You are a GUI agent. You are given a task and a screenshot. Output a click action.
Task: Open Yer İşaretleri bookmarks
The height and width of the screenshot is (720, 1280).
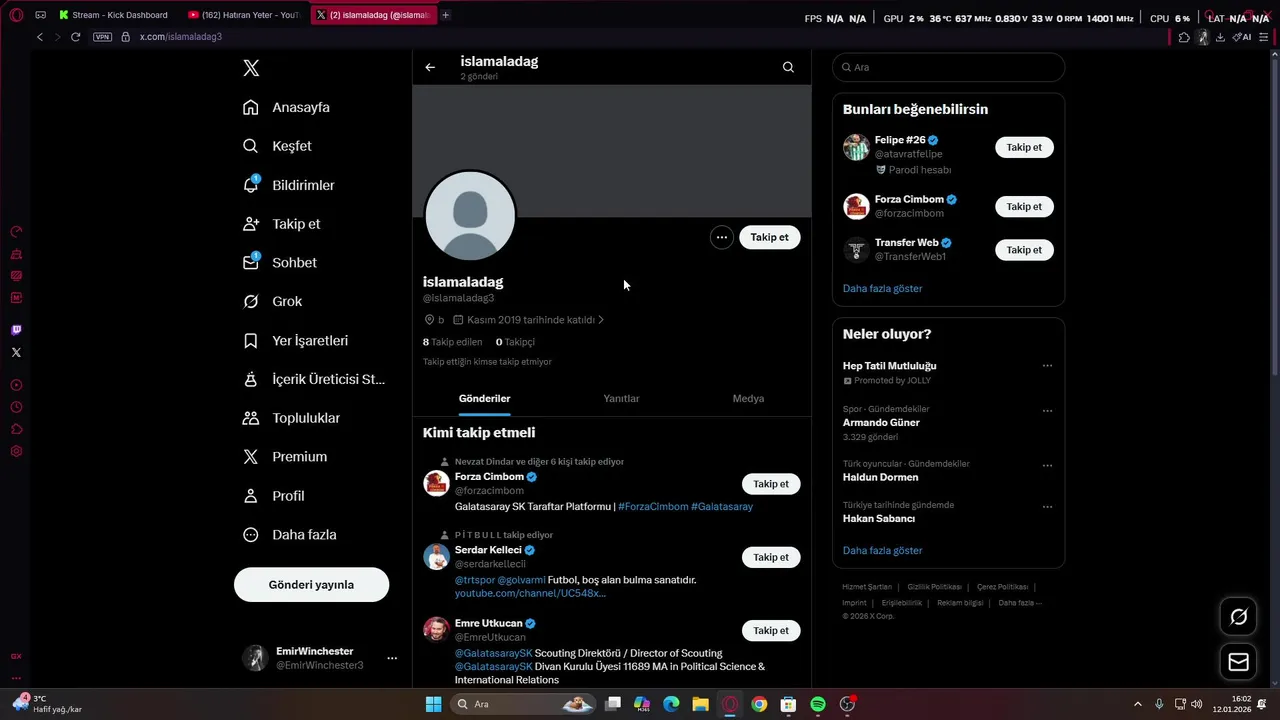(295, 340)
